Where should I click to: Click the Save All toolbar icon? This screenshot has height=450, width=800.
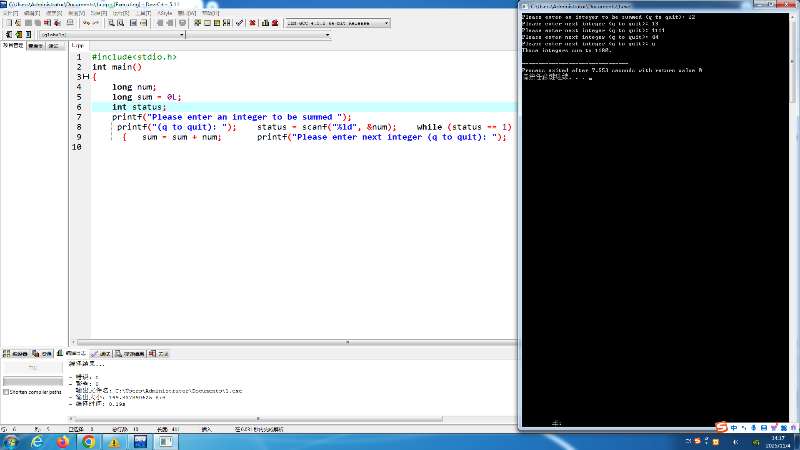pos(38,23)
